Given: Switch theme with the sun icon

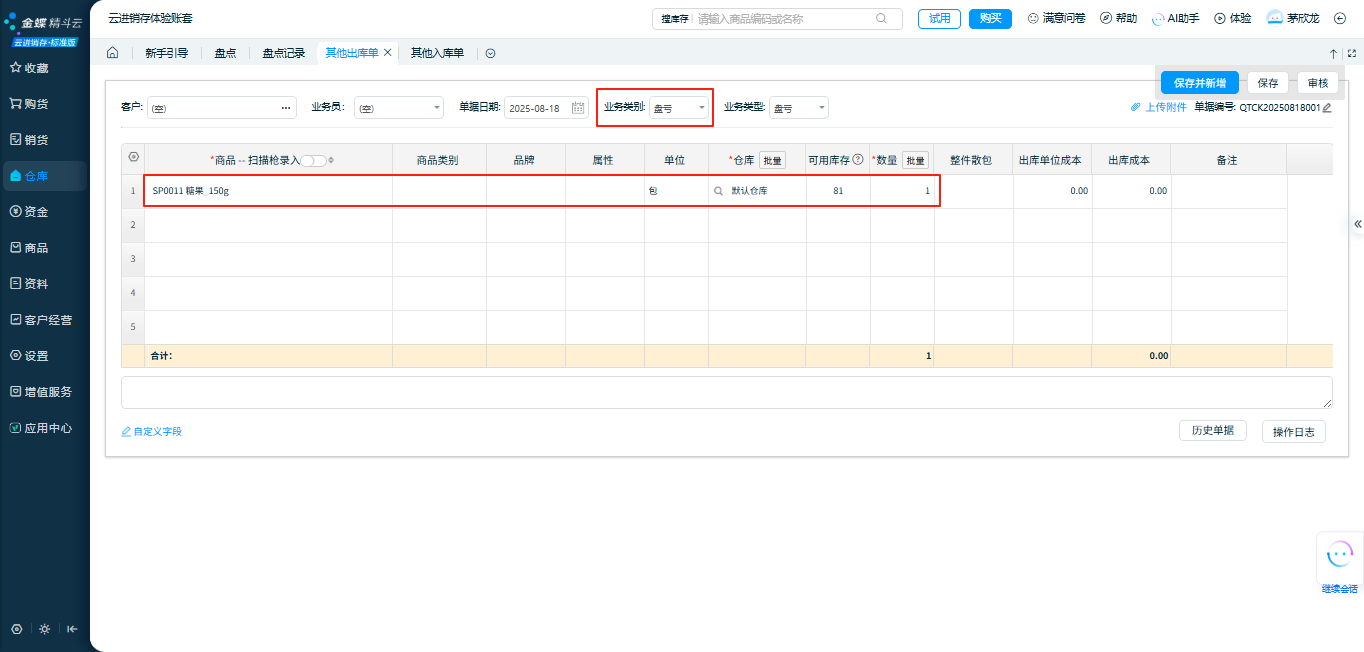Looking at the screenshot, I should (x=44, y=629).
